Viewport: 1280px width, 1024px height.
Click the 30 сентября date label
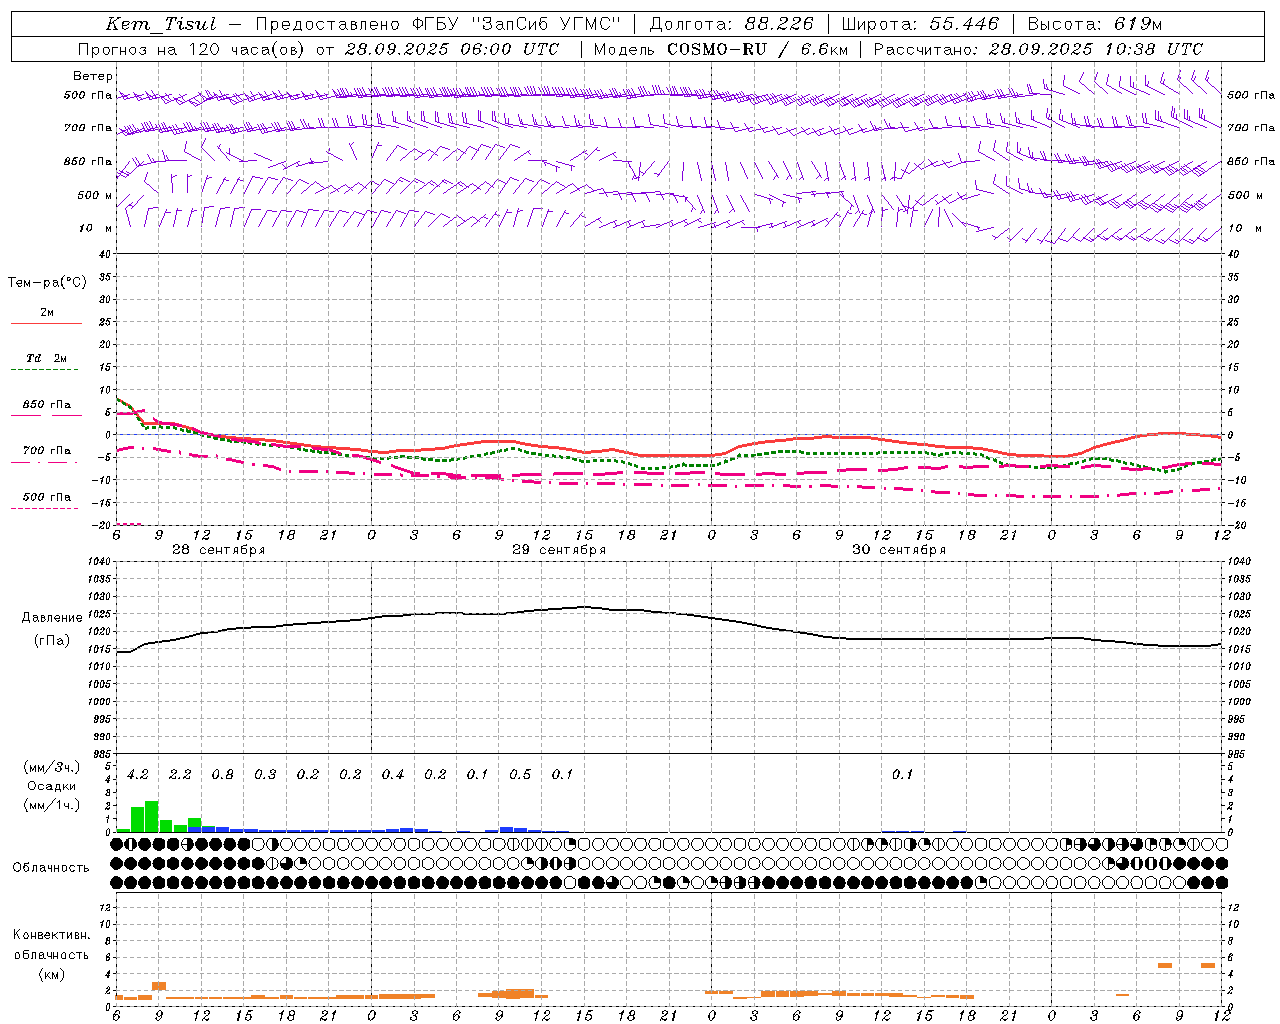pyautogui.click(x=899, y=550)
